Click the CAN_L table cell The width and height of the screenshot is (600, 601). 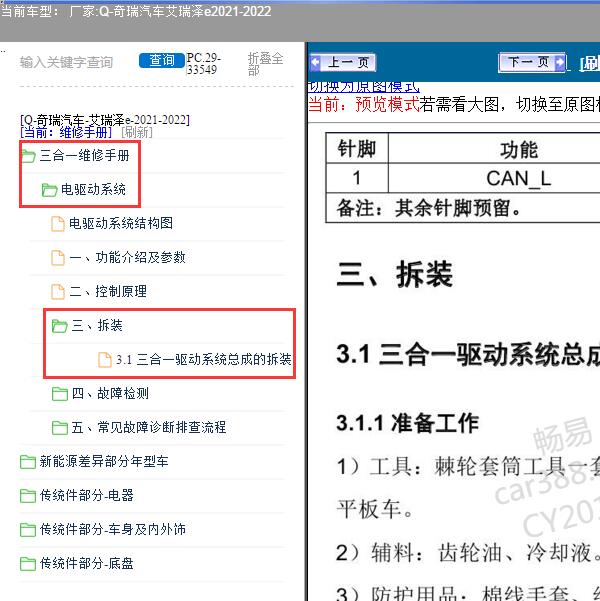pyautogui.click(x=518, y=179)
